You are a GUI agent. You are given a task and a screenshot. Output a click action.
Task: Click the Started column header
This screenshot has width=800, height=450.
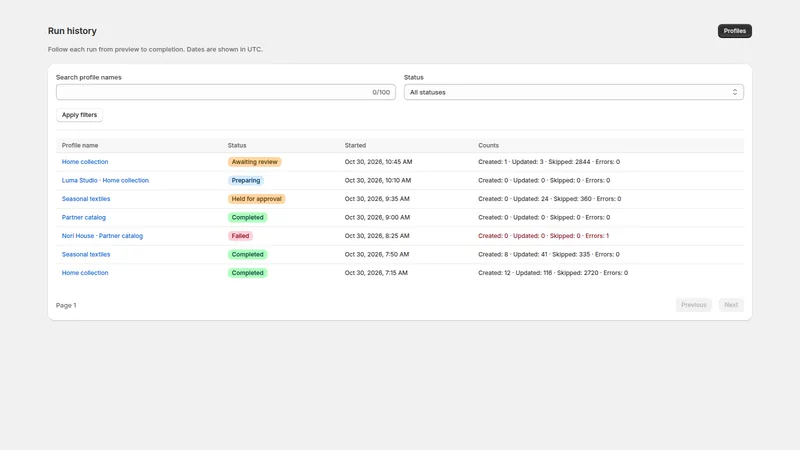point(355,145)
